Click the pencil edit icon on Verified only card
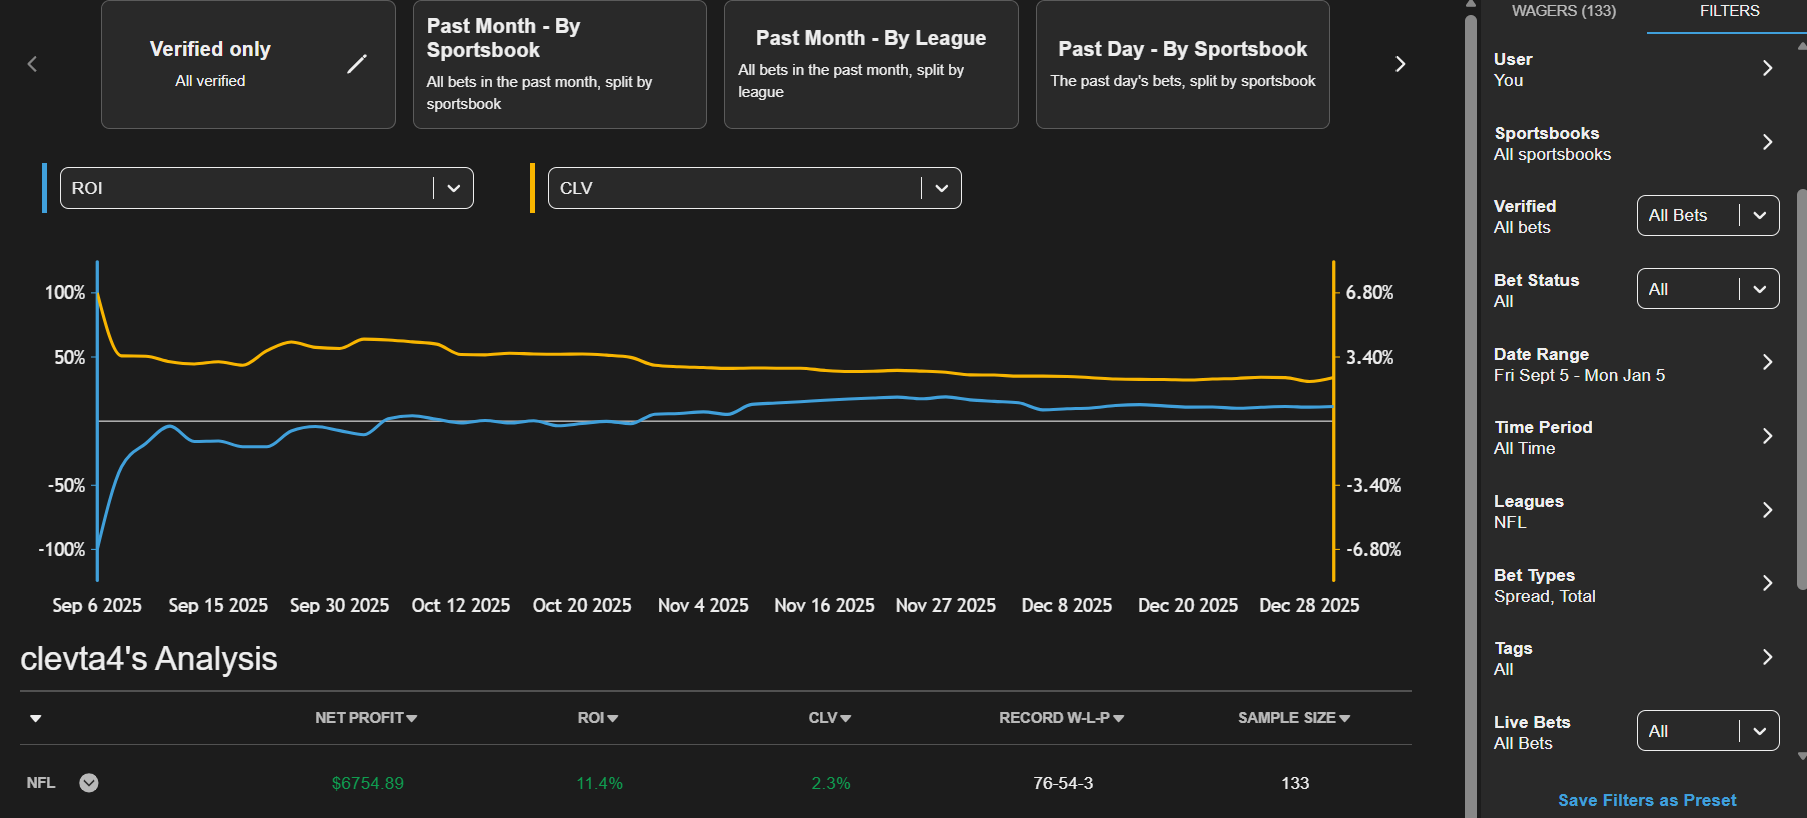This screenshot has height=818, width=1807. [x=357, y=64]
